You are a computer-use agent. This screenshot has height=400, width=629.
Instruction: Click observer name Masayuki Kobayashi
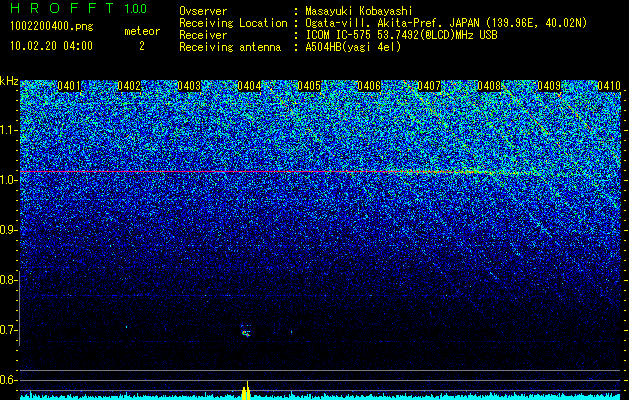[x=359, y=11]
